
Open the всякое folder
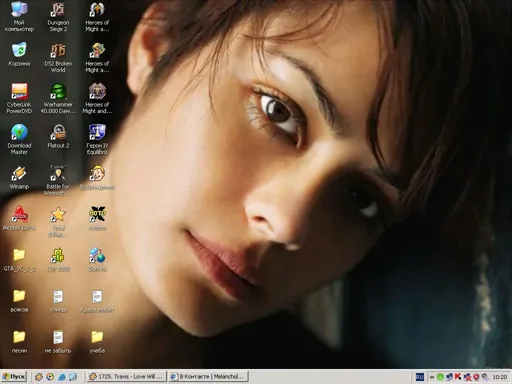(19, 301)
